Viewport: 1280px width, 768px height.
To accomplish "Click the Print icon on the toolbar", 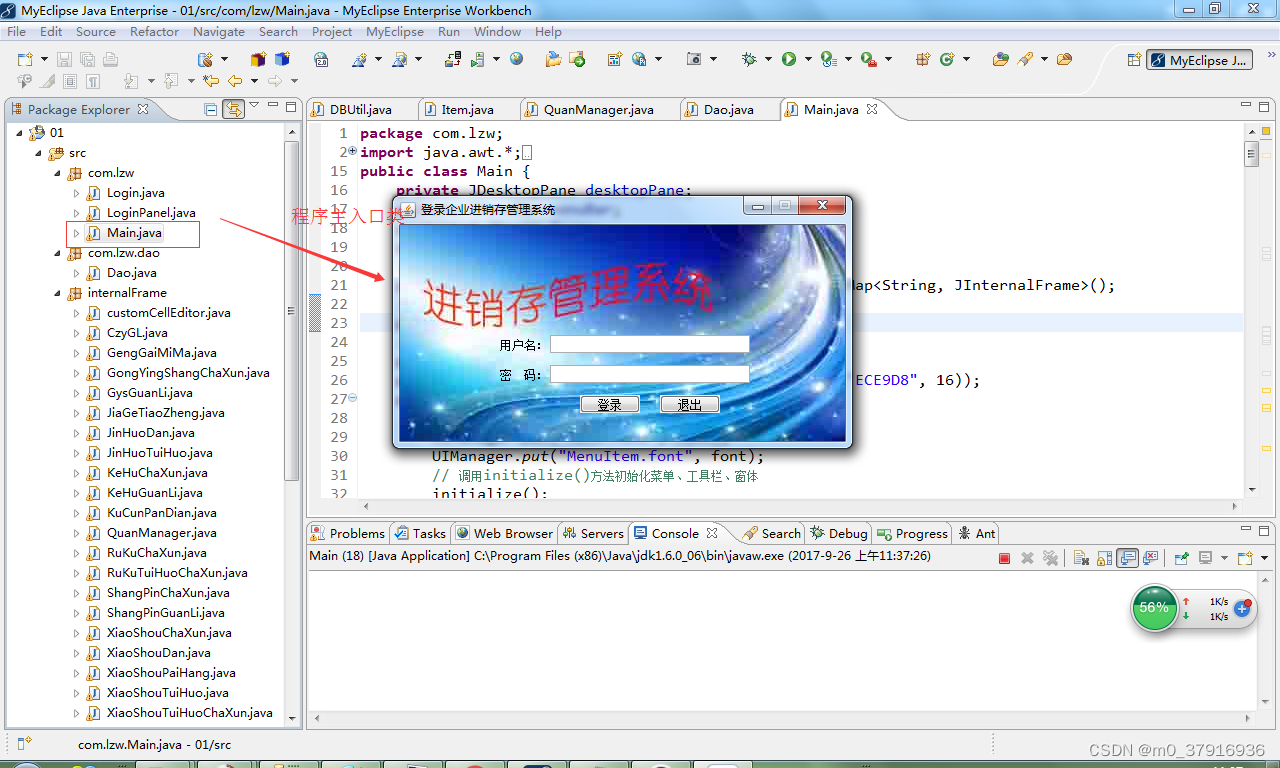I will coord(111,59).
